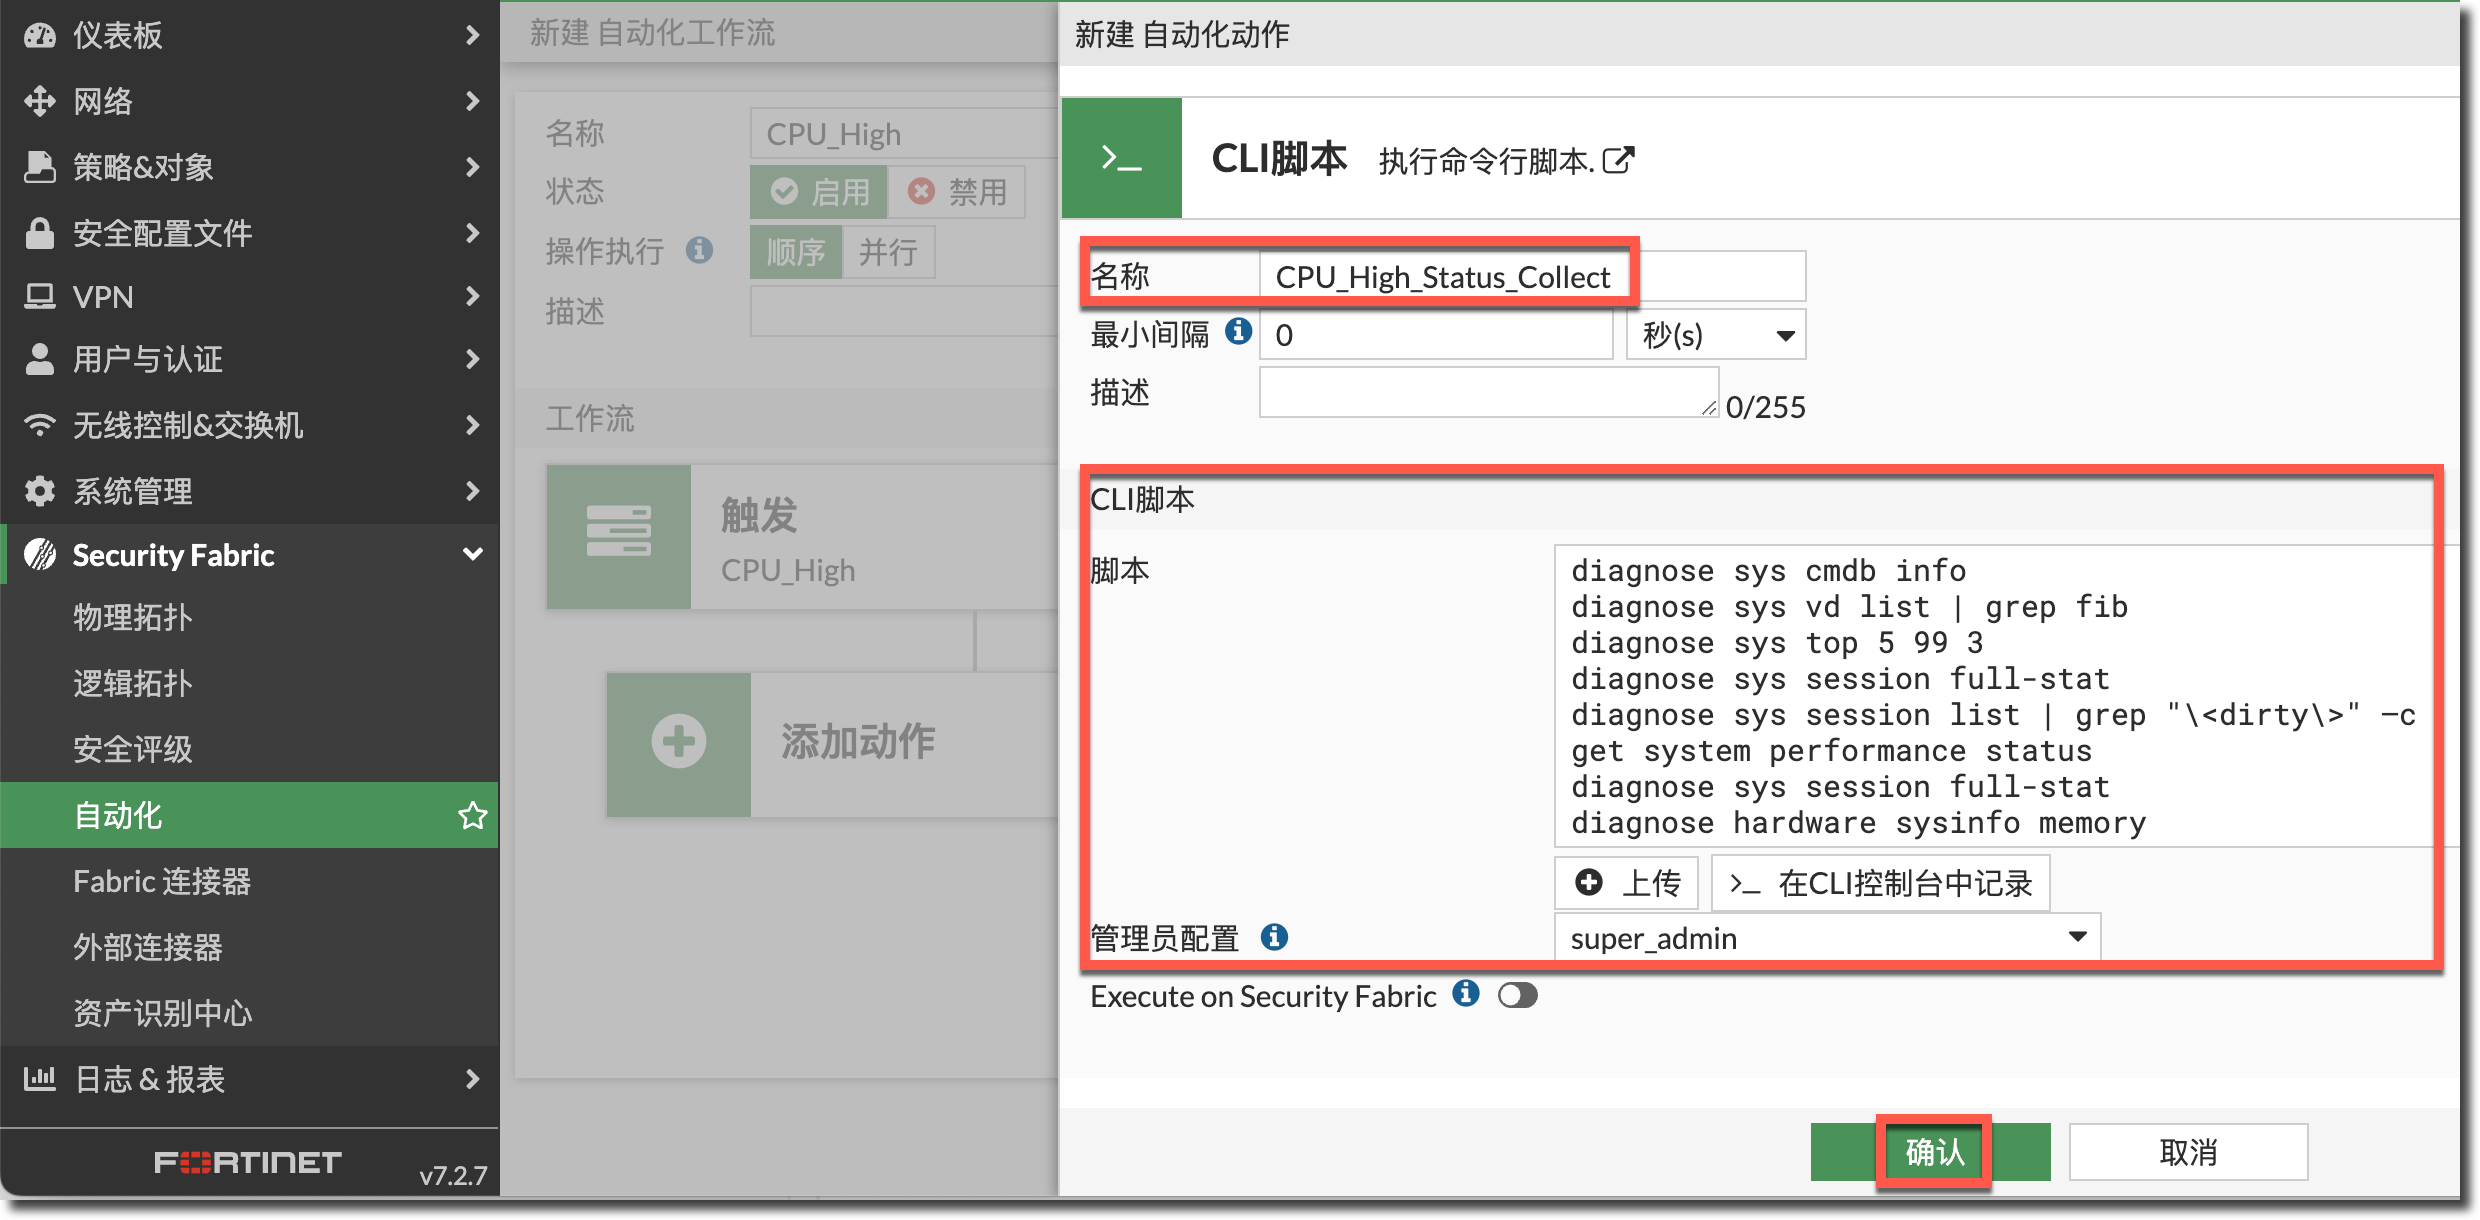Open 安全评级 sidebar menu item
This screenshot has height=1220, width=2480.
click(132, 749)
